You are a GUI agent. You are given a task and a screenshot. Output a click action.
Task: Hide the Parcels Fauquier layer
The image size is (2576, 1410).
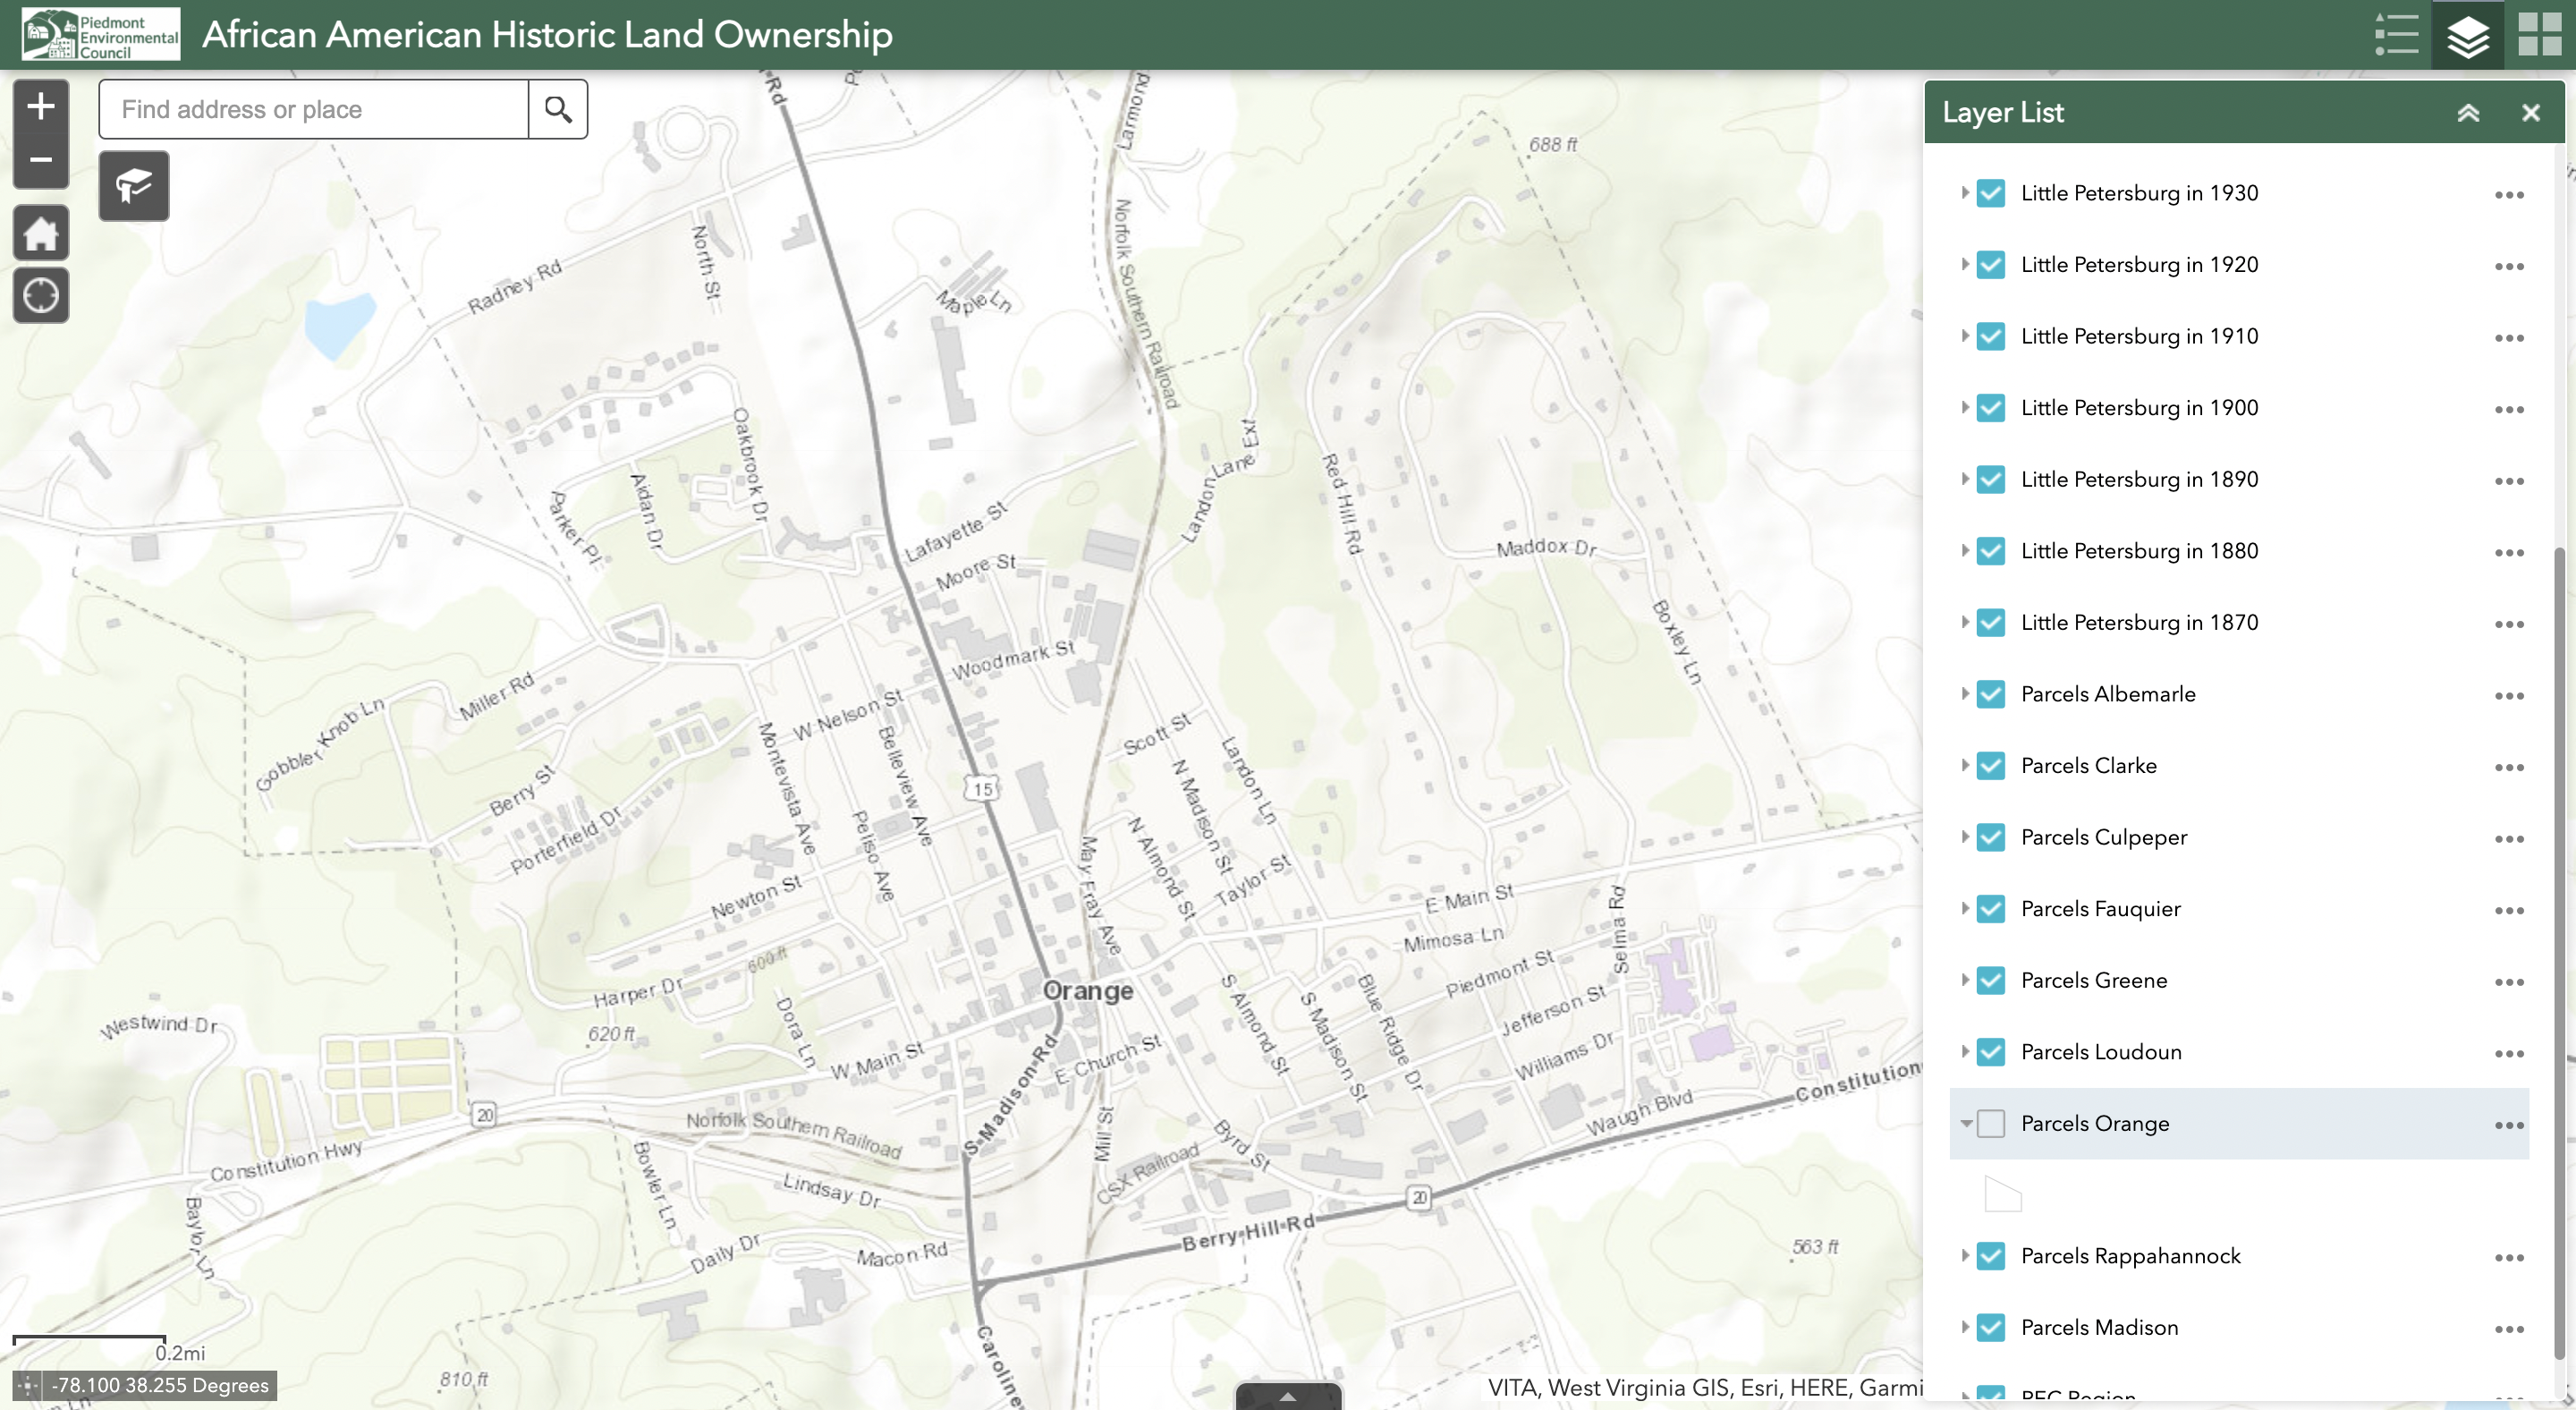point(1990,909)
